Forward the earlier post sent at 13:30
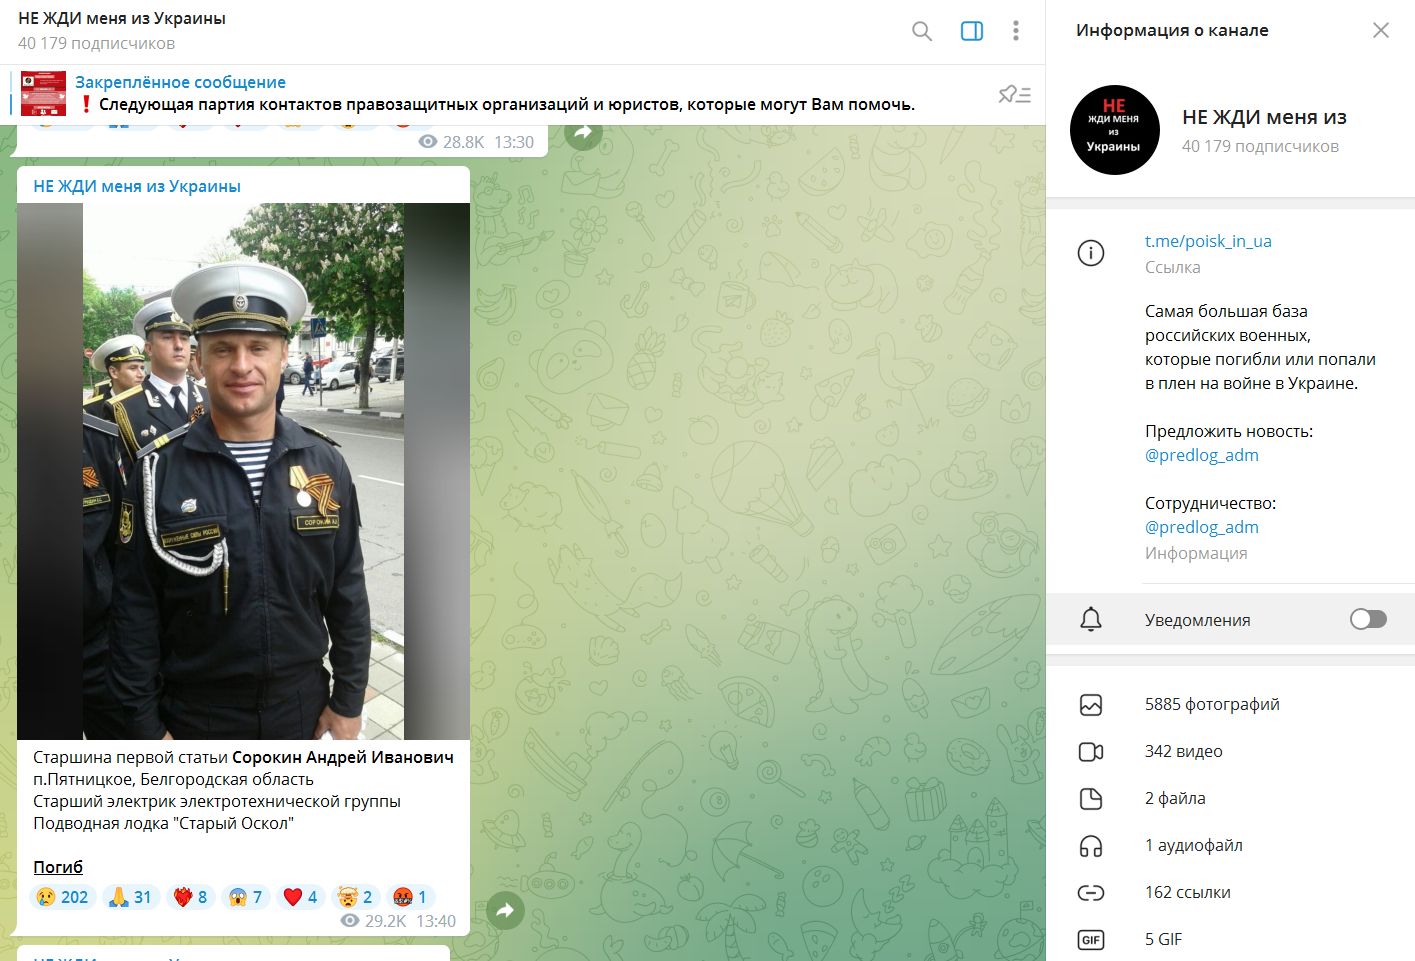This screenshot has height=961, width=1415. click(583, 133)
